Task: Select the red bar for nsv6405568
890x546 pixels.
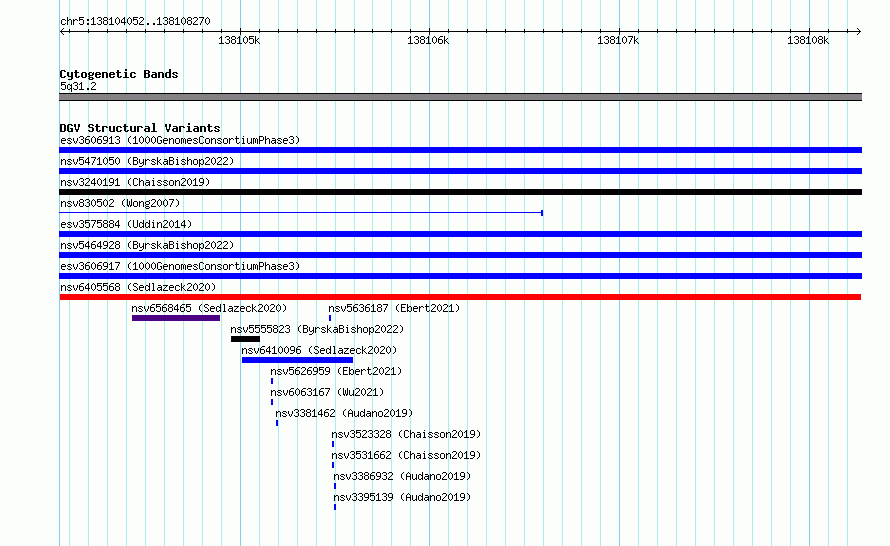Action: 460,297
